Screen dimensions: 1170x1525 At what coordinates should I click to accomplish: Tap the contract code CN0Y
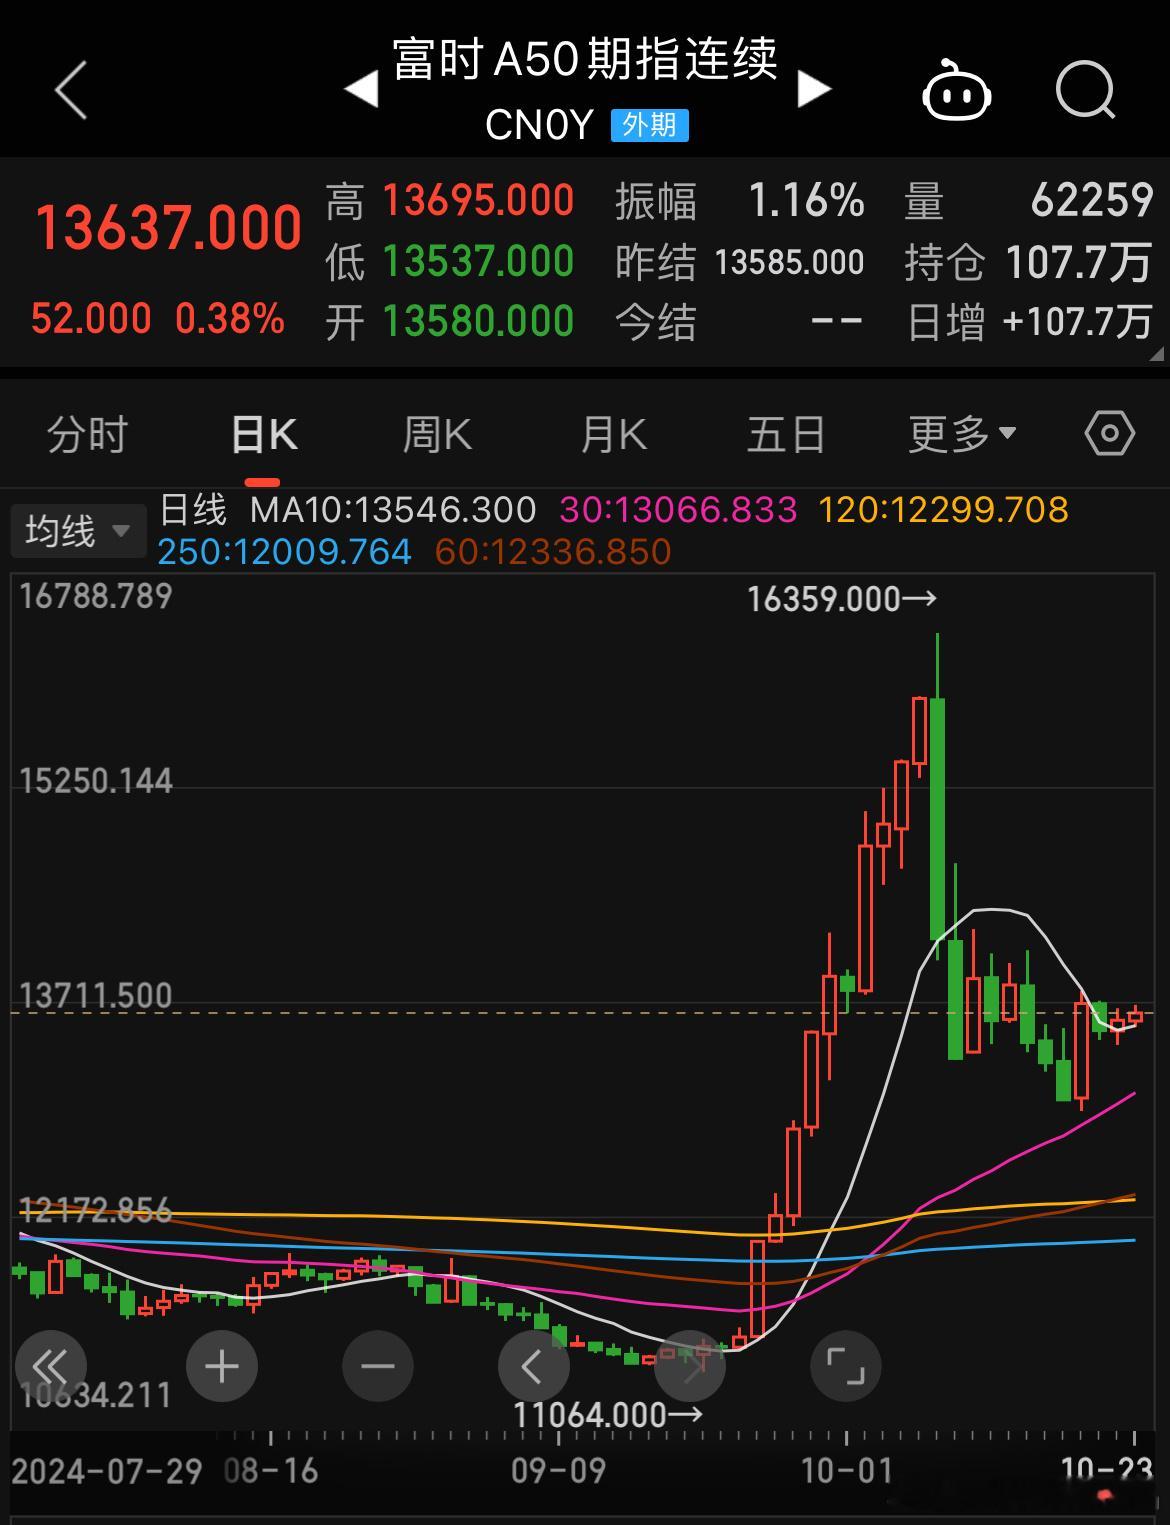click(540, 125)
